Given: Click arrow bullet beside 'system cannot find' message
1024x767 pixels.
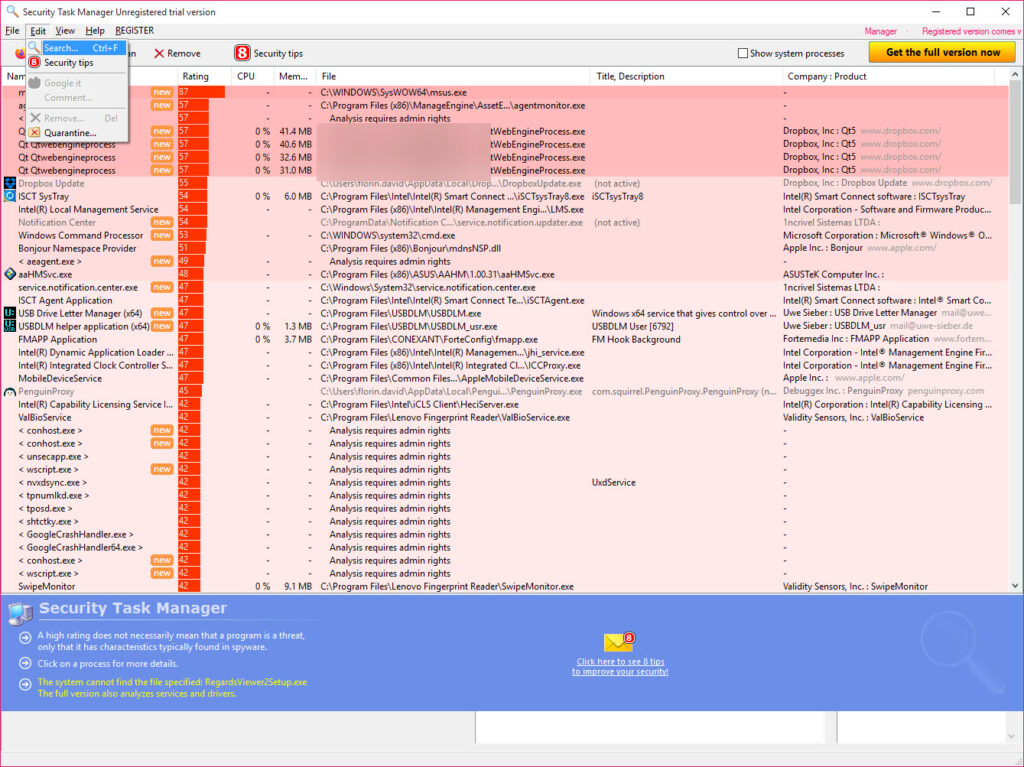Looking at the screenshot, I should [x=25, y=684].
